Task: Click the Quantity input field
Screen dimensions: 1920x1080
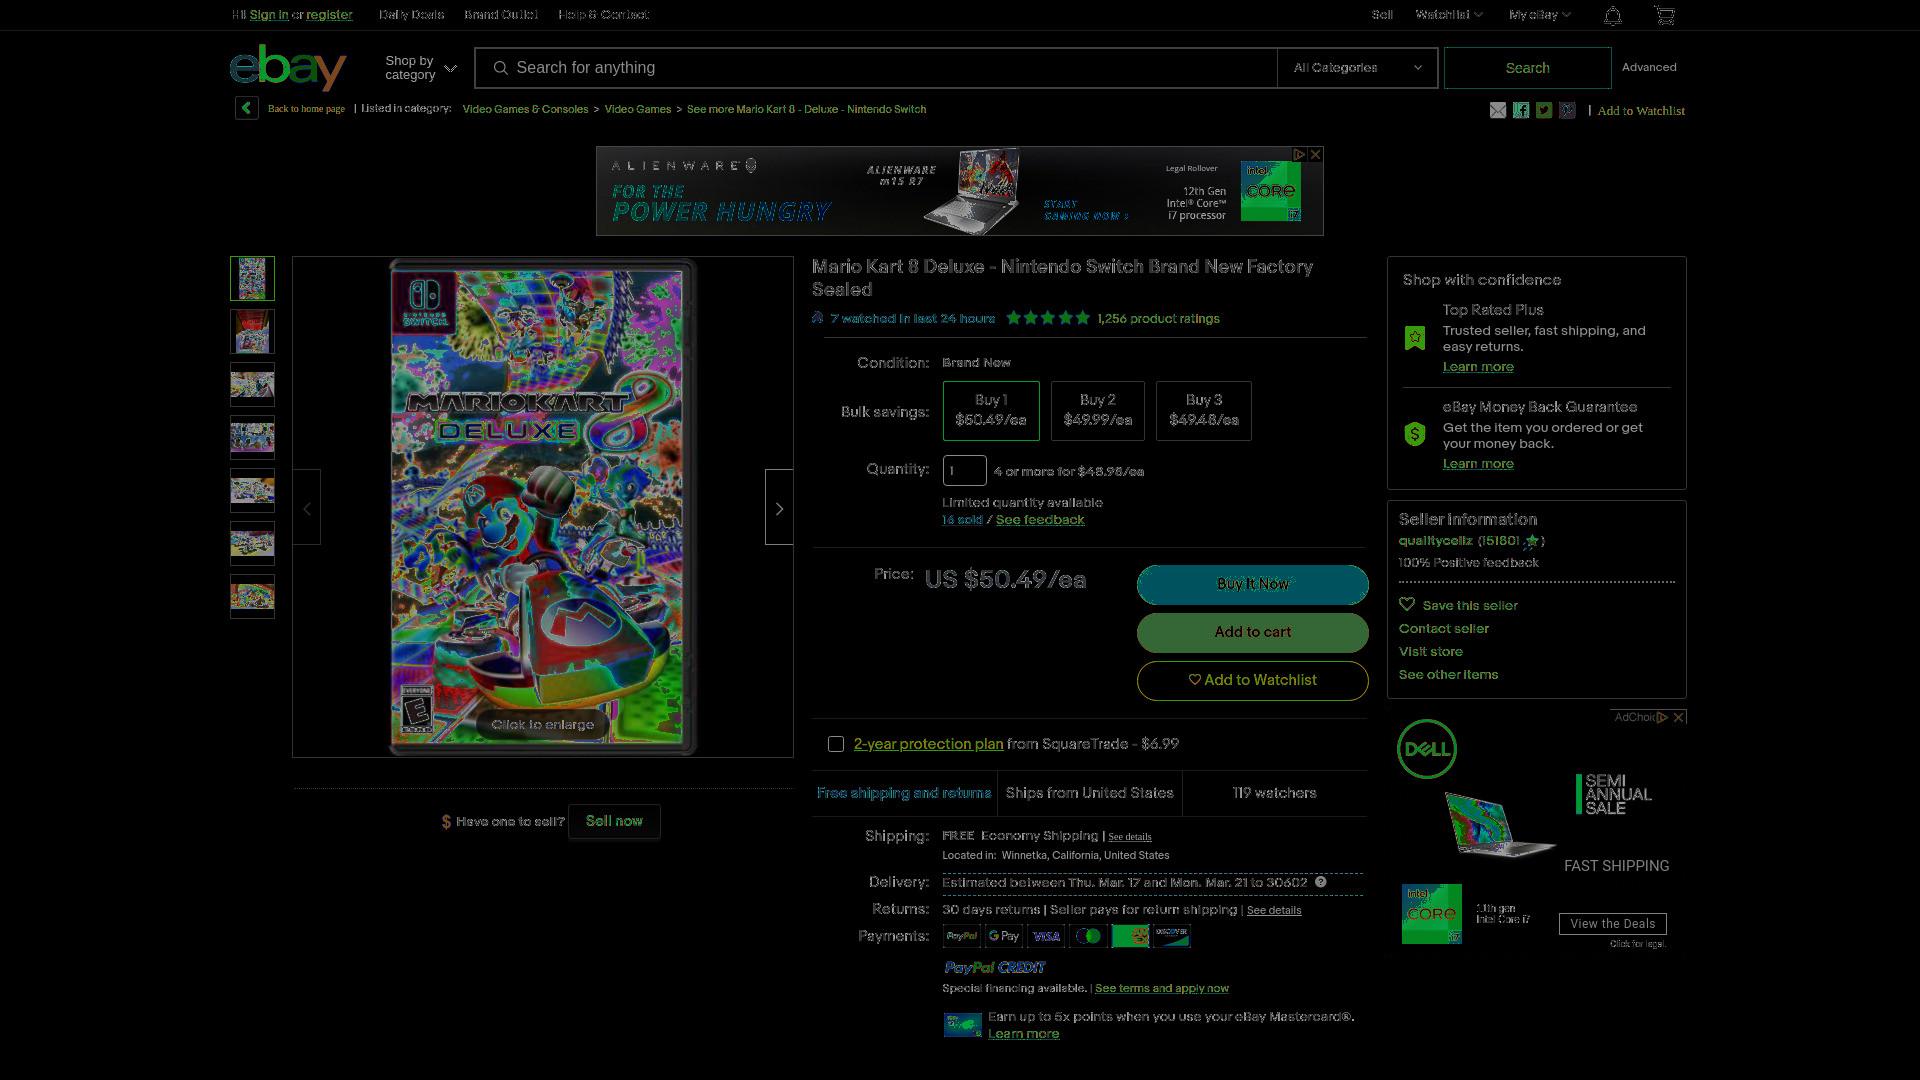Action: coord(964,470)
